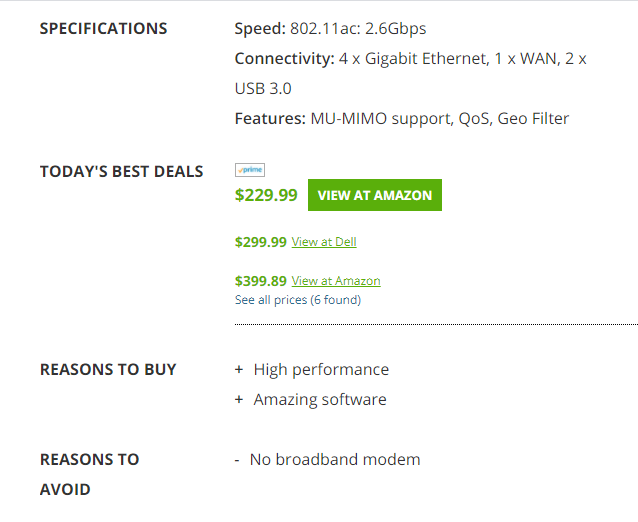Click the plus sign beside High performance
638x522 pixels.
pos(239,369)
